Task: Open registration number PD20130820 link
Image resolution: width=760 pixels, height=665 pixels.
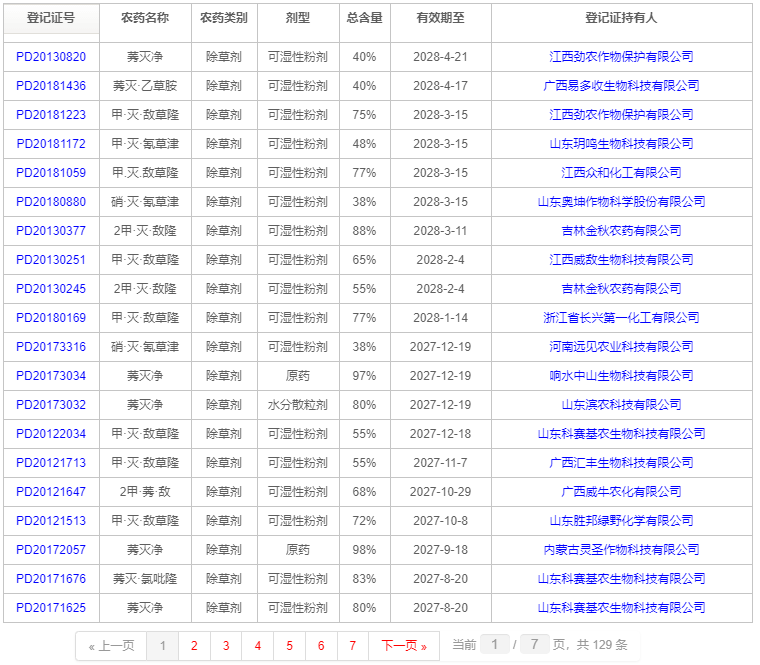Action: coord(51,57)
